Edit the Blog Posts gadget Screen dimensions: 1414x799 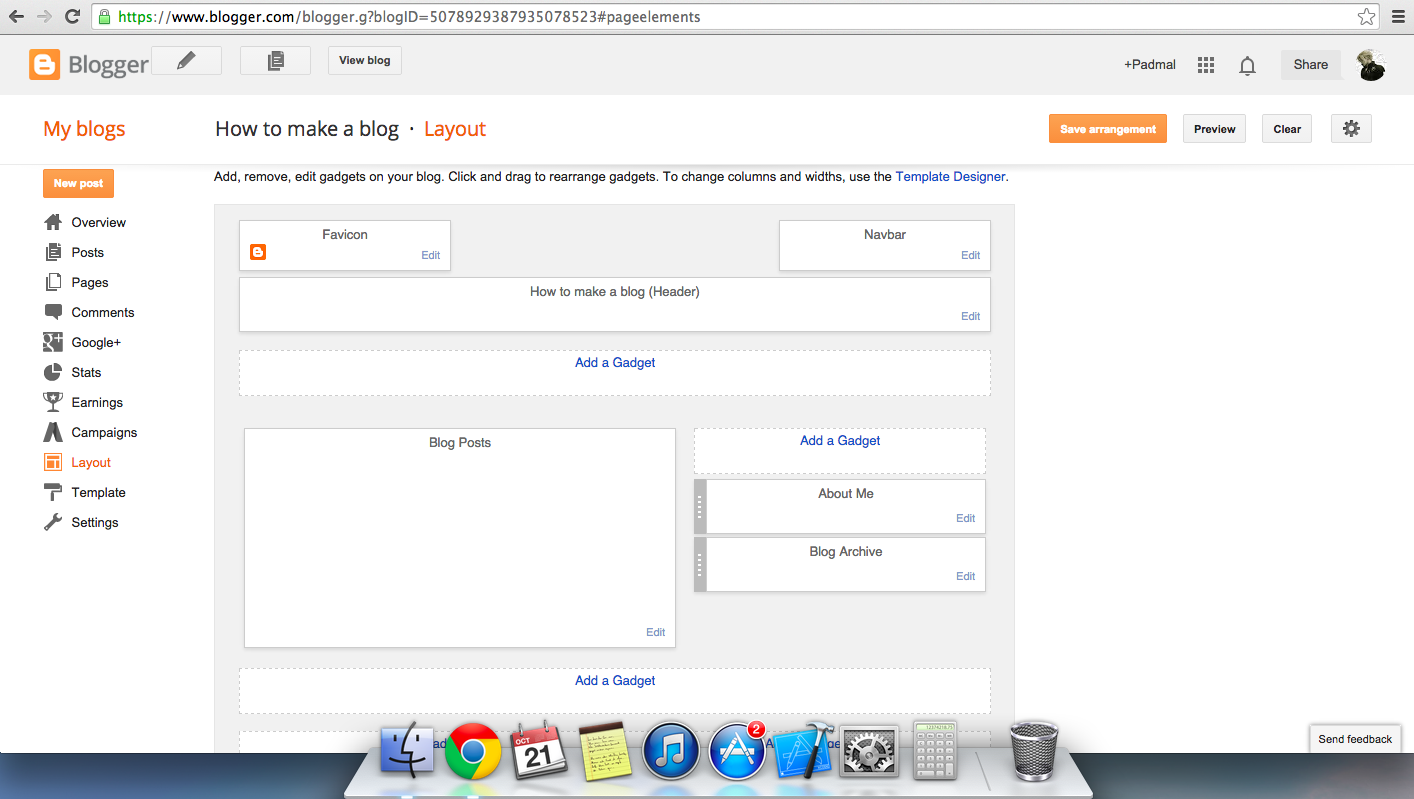point(655,632)
